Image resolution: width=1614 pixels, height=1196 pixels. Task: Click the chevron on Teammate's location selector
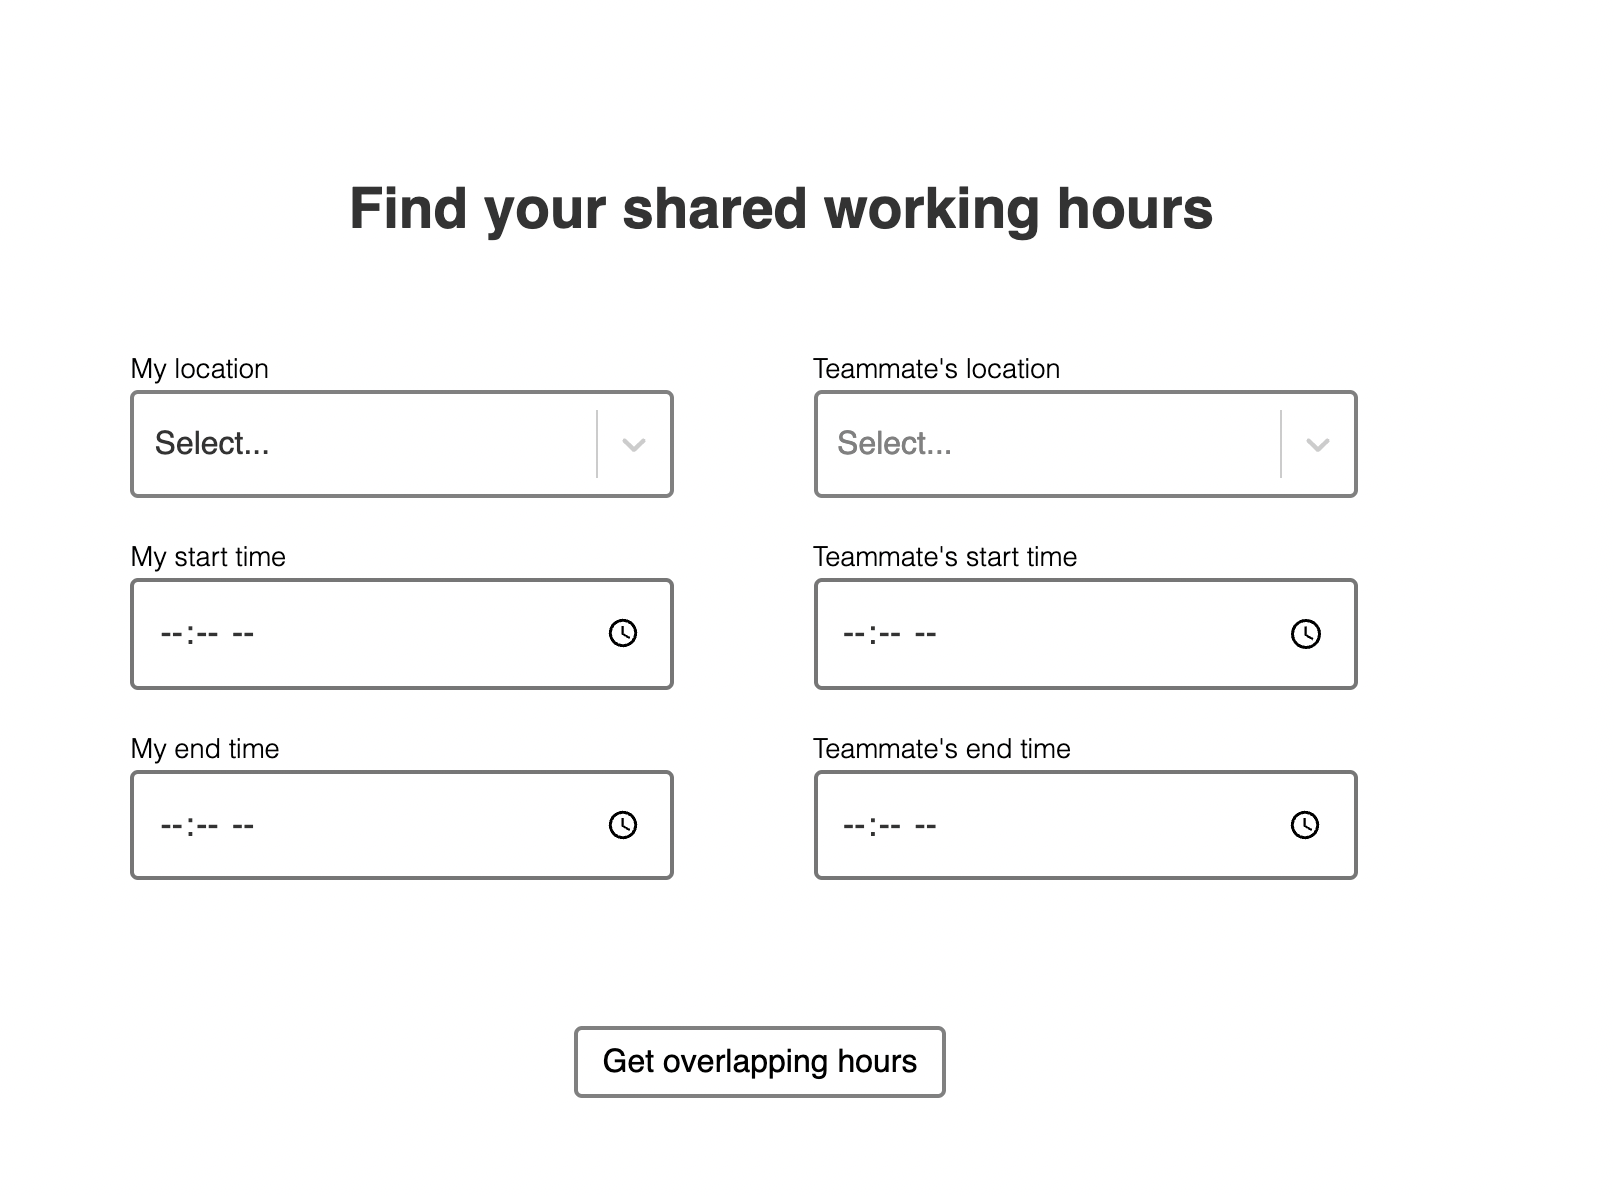pos(1316,443)
